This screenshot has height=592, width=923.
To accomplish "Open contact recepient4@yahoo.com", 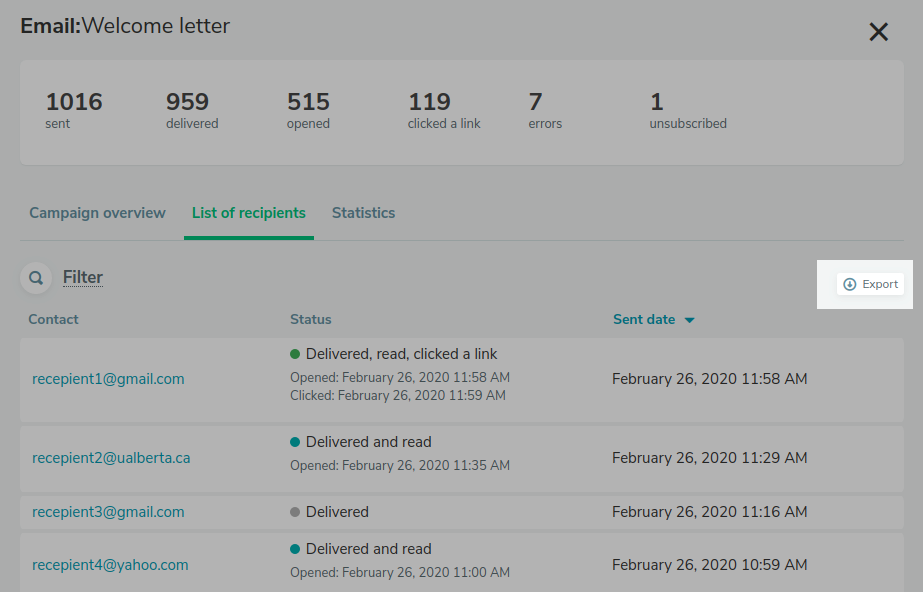I will pos(110,565).
